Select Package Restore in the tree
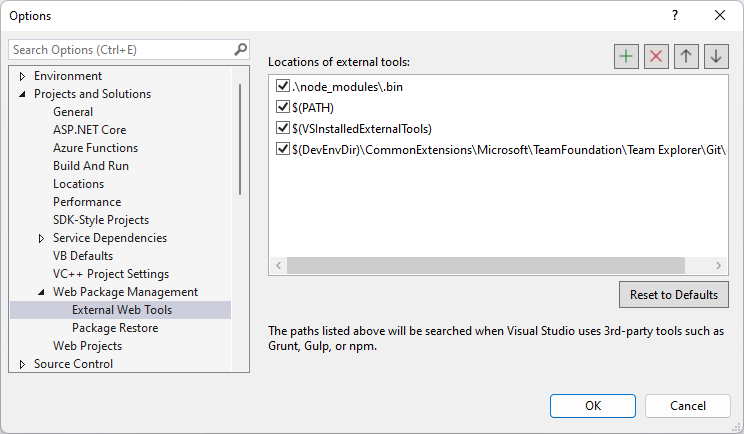Image resolution: width=744 pixels, height=434 pixels. coord(114,328)
